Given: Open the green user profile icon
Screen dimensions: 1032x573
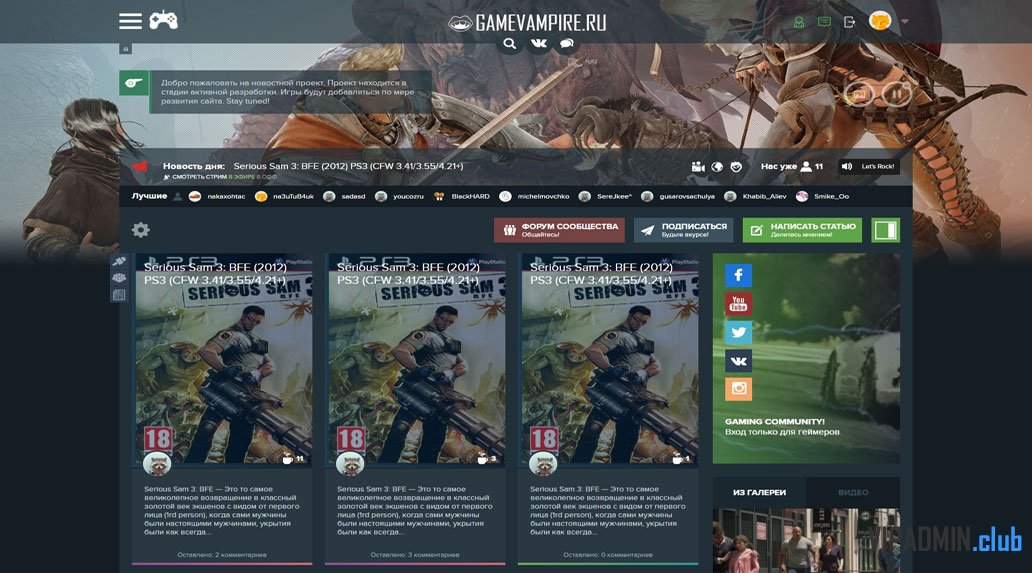Looking at the screenshot, I should (798, 22).
